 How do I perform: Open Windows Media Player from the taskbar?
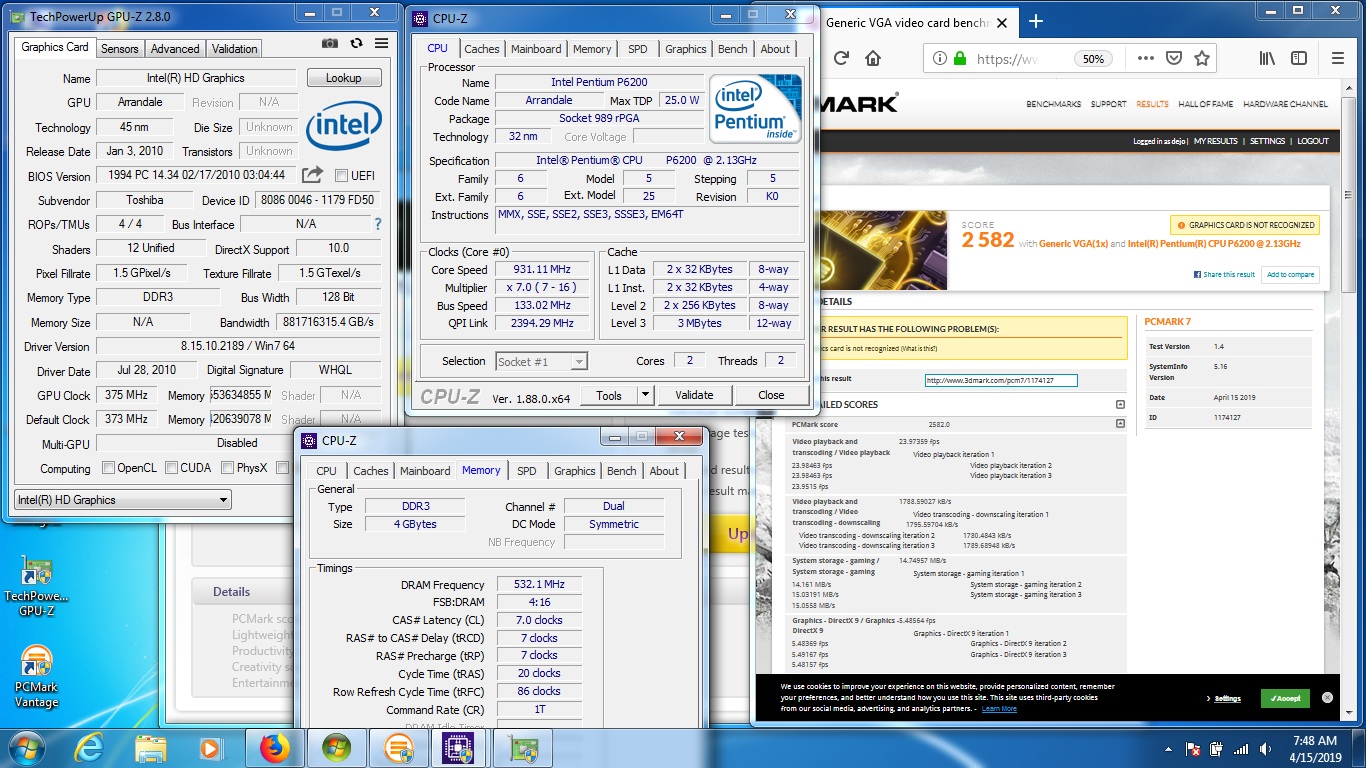point(210,747)
